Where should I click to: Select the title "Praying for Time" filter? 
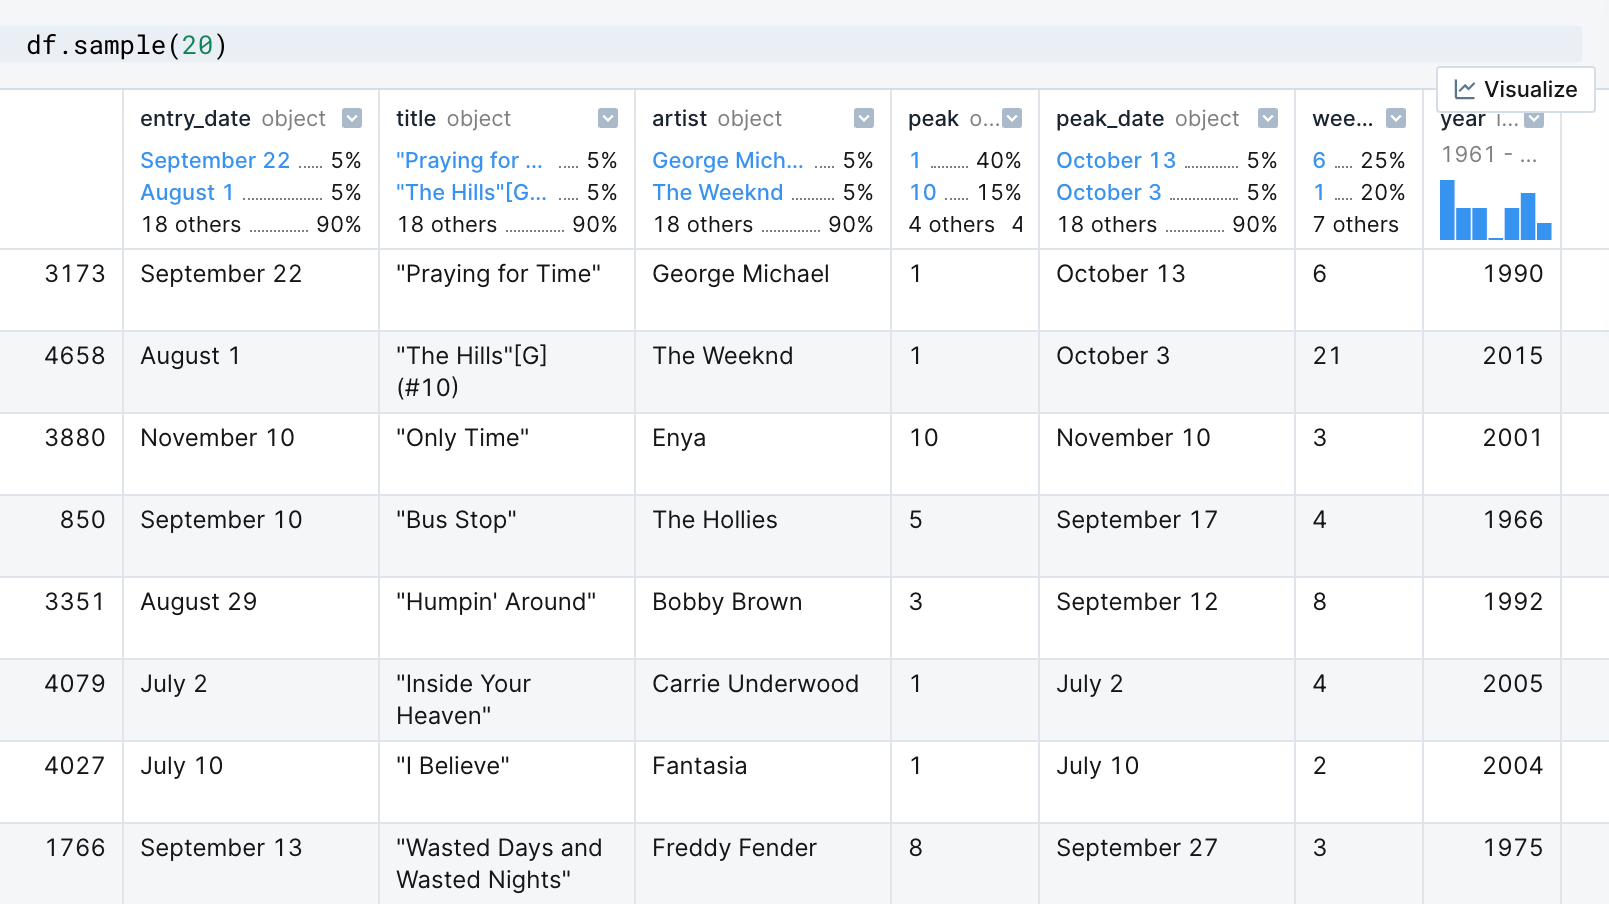coord(470,160)
